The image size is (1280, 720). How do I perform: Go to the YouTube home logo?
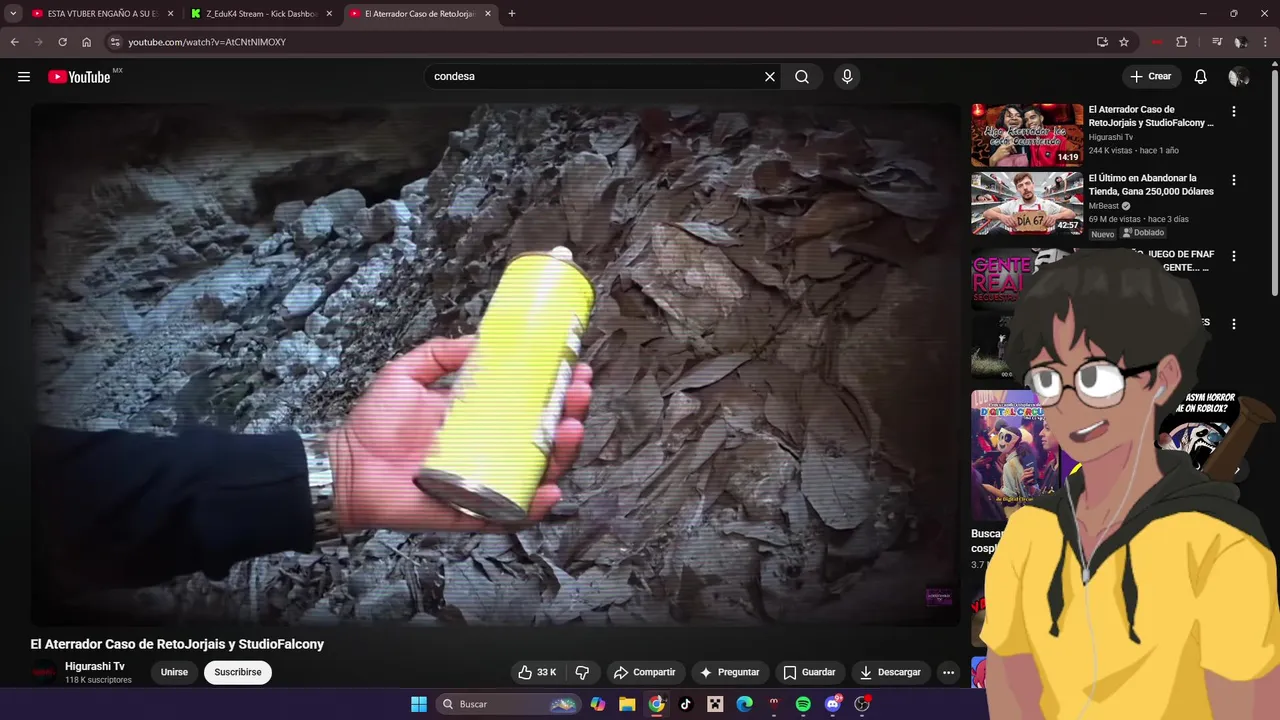(79, 77)
